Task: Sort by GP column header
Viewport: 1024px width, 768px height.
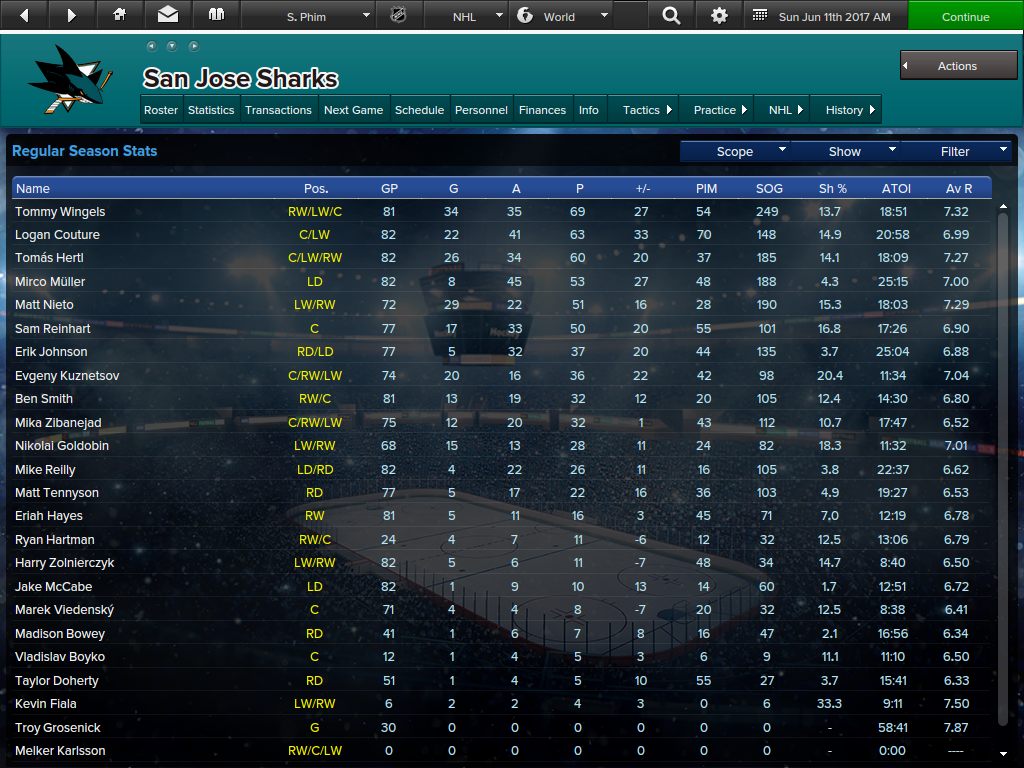Action: [389, 188]
